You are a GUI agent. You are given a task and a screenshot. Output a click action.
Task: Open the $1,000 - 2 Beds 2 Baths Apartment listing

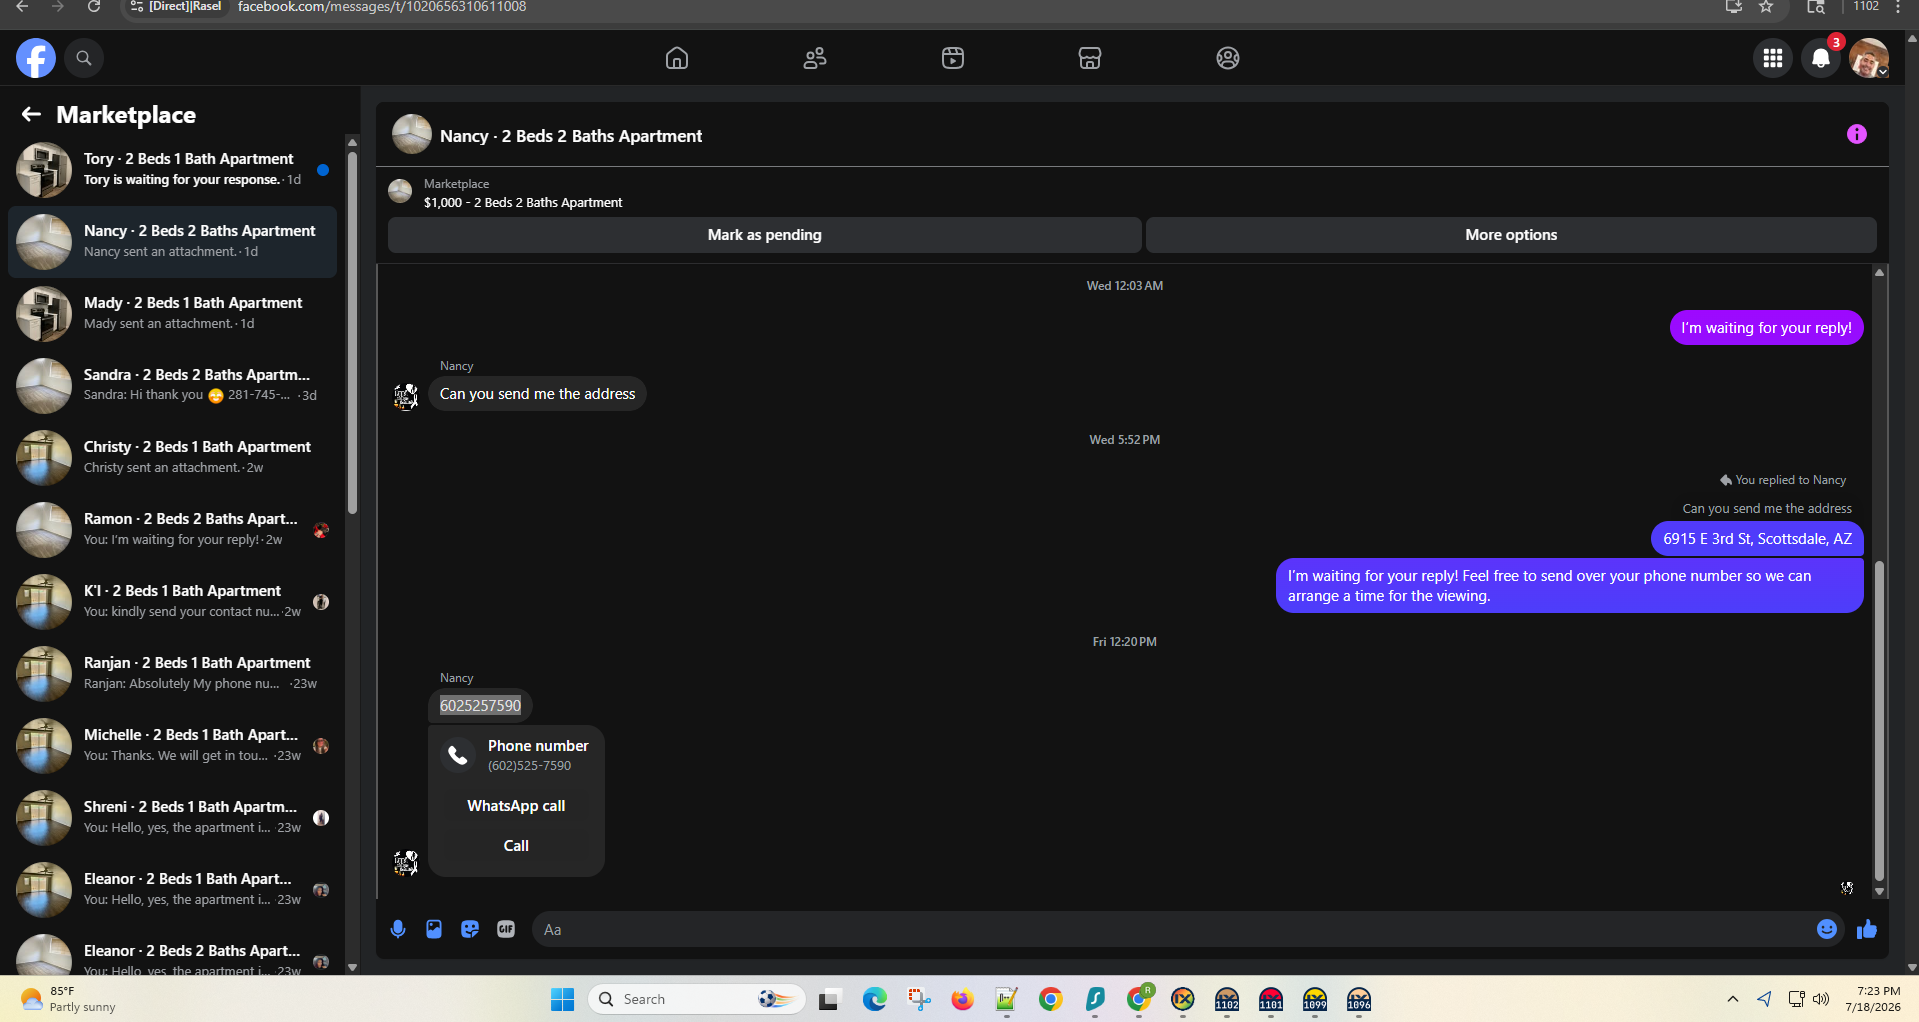(x=523, y=203)
